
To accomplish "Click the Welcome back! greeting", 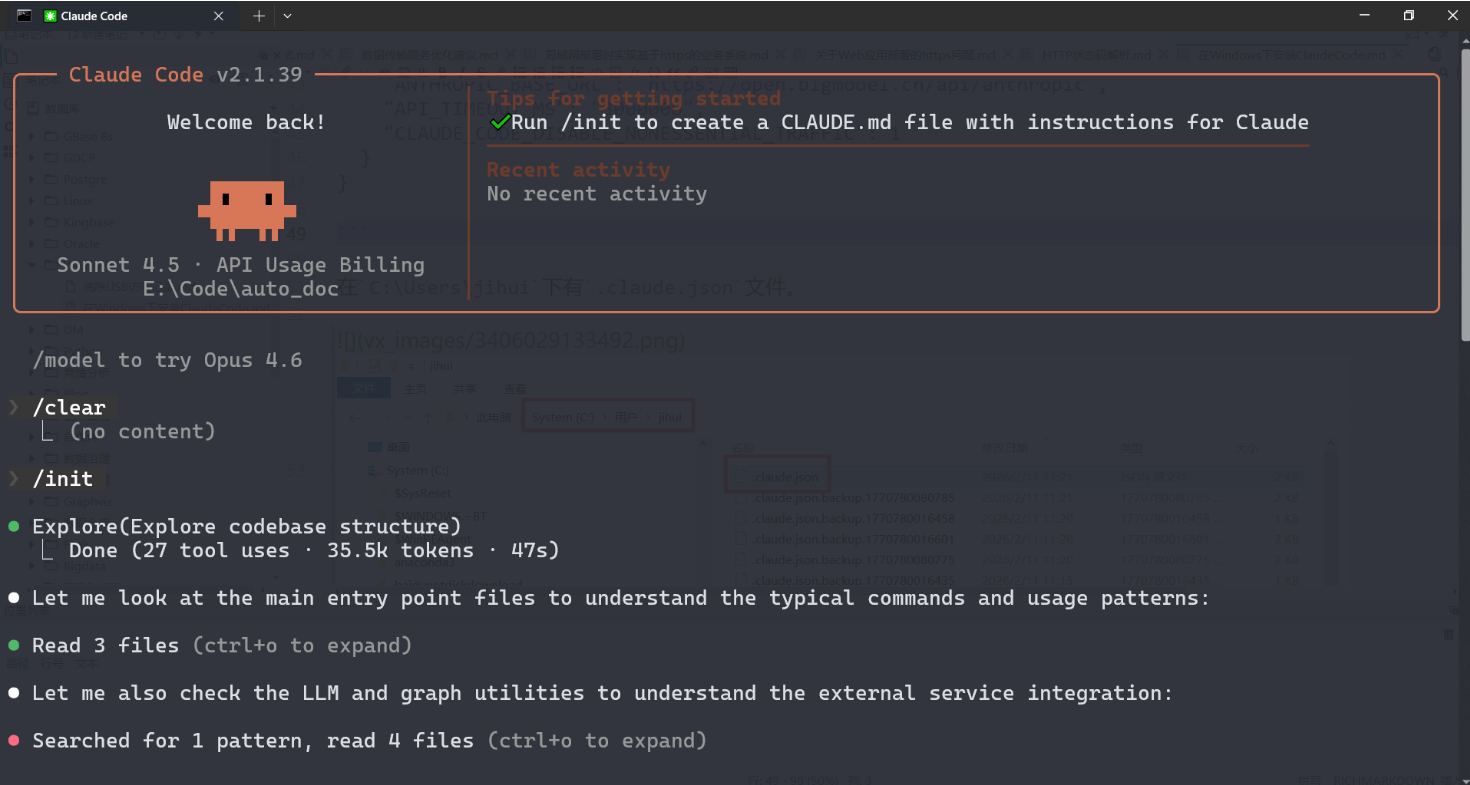I will click(246, 122).
